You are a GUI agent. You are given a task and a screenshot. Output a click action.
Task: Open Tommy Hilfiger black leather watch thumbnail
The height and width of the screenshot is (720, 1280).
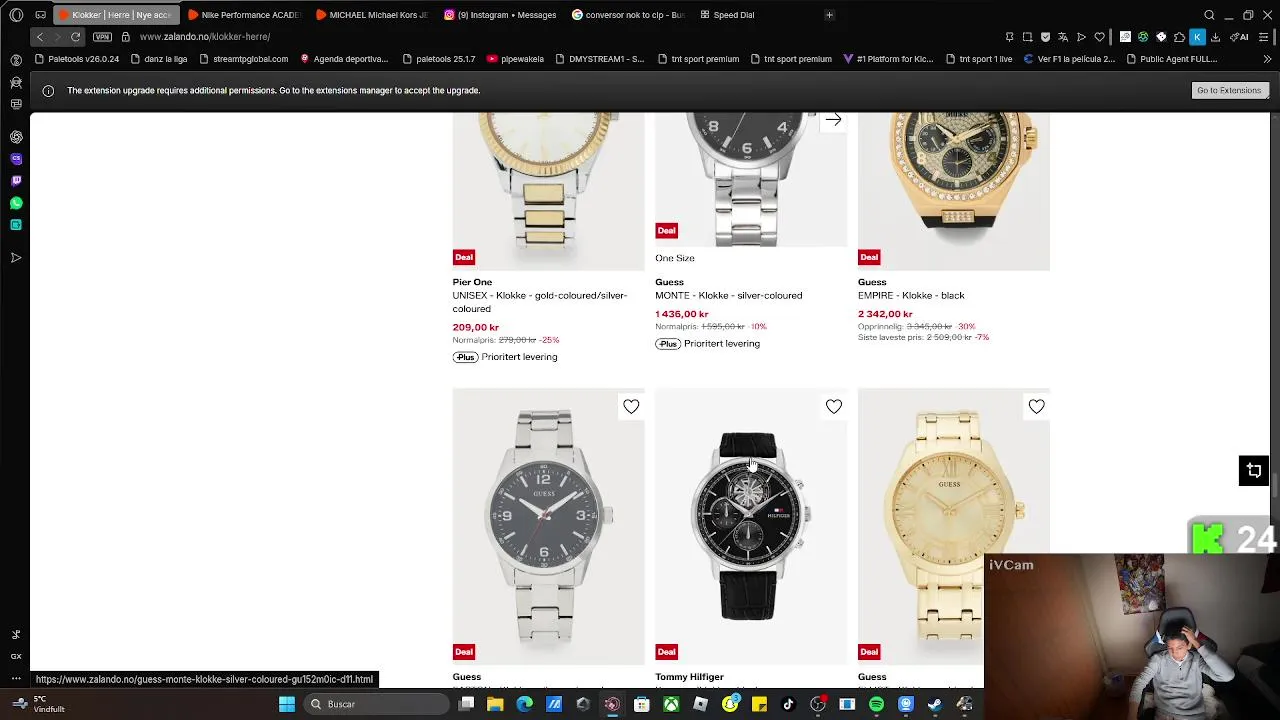click(750, 526)
